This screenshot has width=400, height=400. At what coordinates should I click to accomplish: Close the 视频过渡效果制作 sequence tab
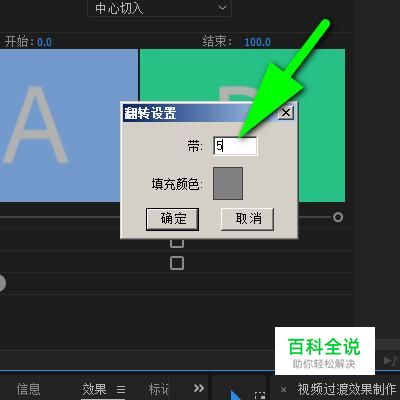pos(283,389)
